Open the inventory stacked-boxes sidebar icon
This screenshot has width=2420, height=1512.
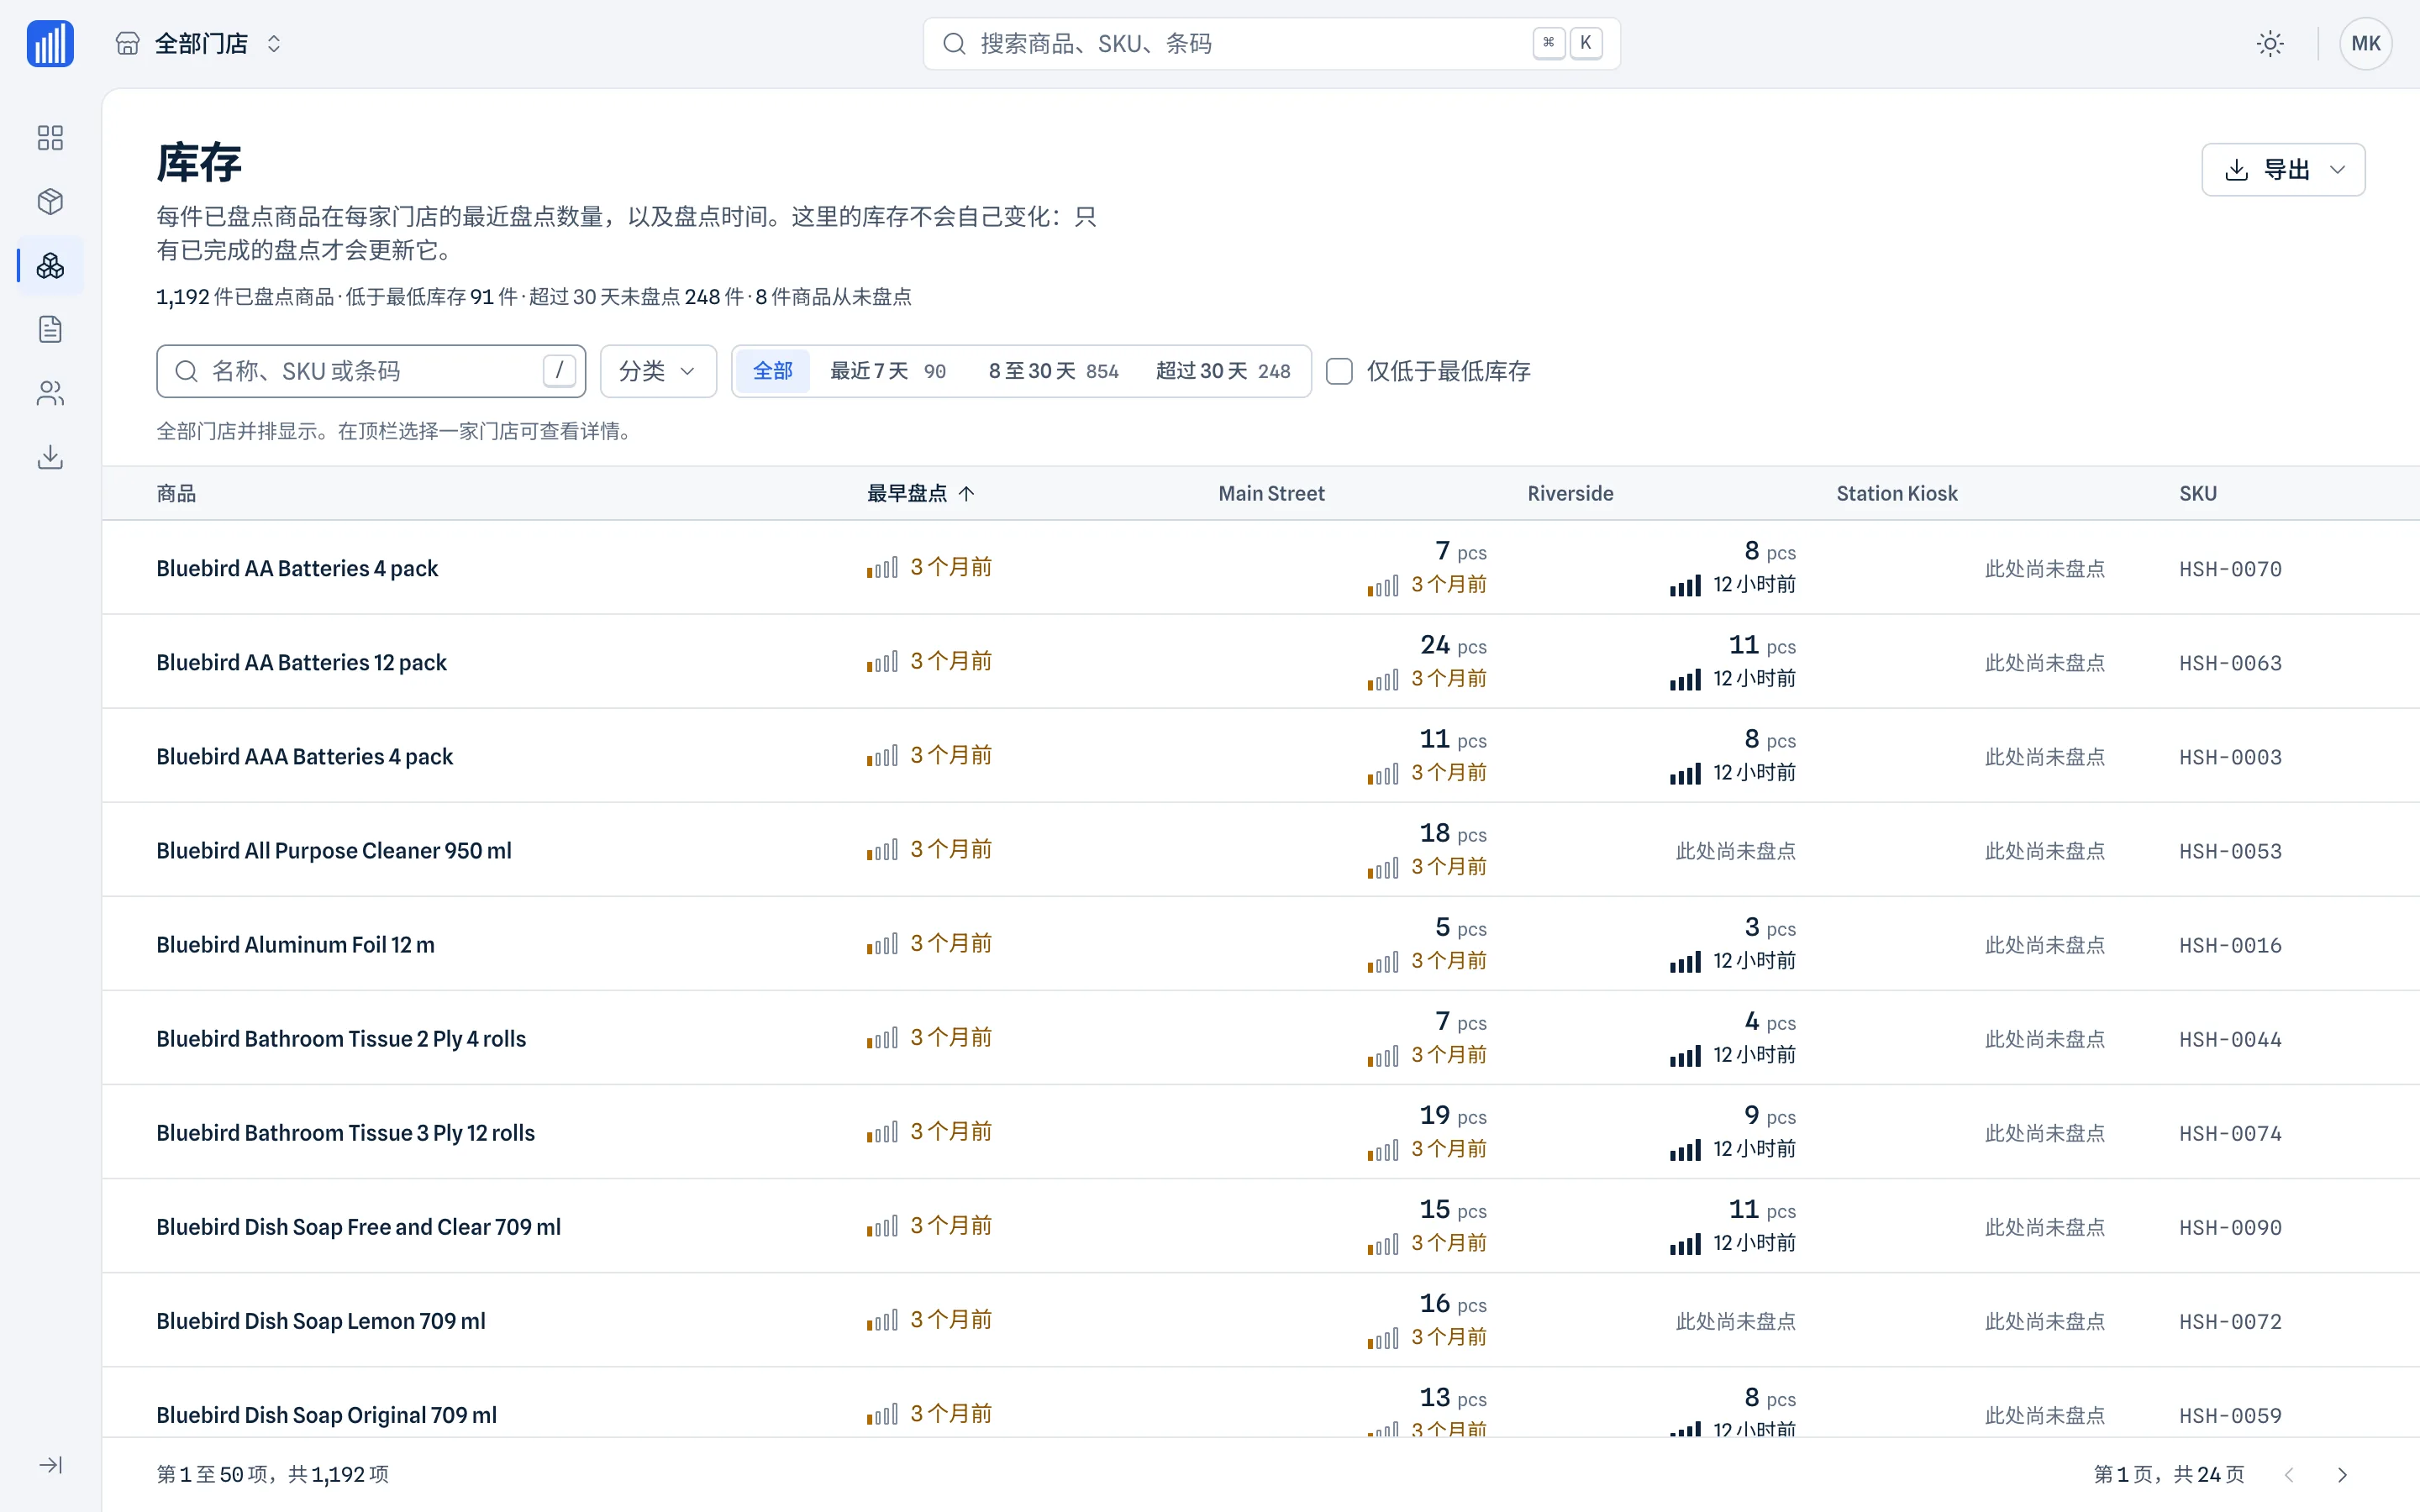click(x=50, y=265)
